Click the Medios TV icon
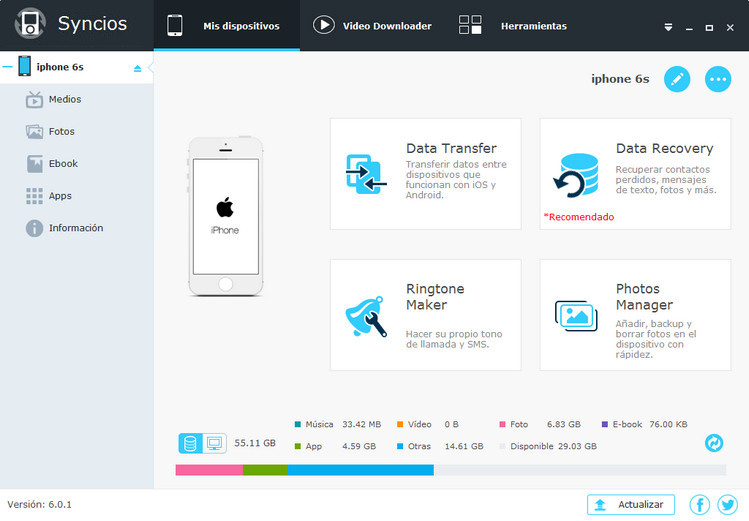The image size is (749, 521). 34,99
